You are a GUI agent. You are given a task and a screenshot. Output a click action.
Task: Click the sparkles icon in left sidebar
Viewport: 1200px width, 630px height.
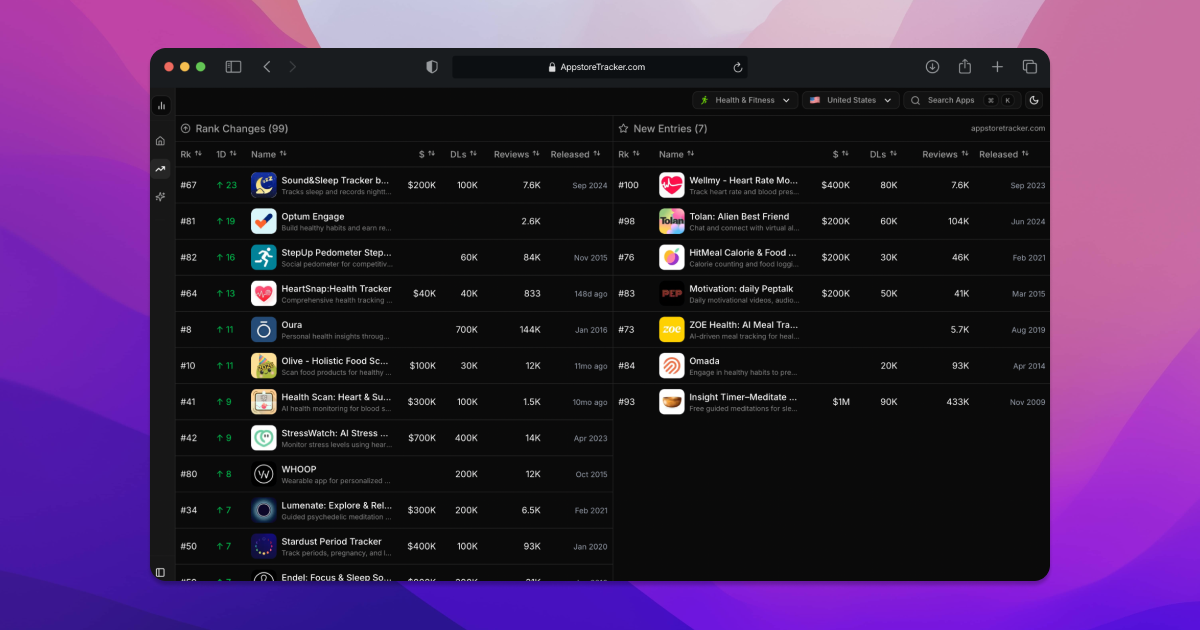(160, 197)
